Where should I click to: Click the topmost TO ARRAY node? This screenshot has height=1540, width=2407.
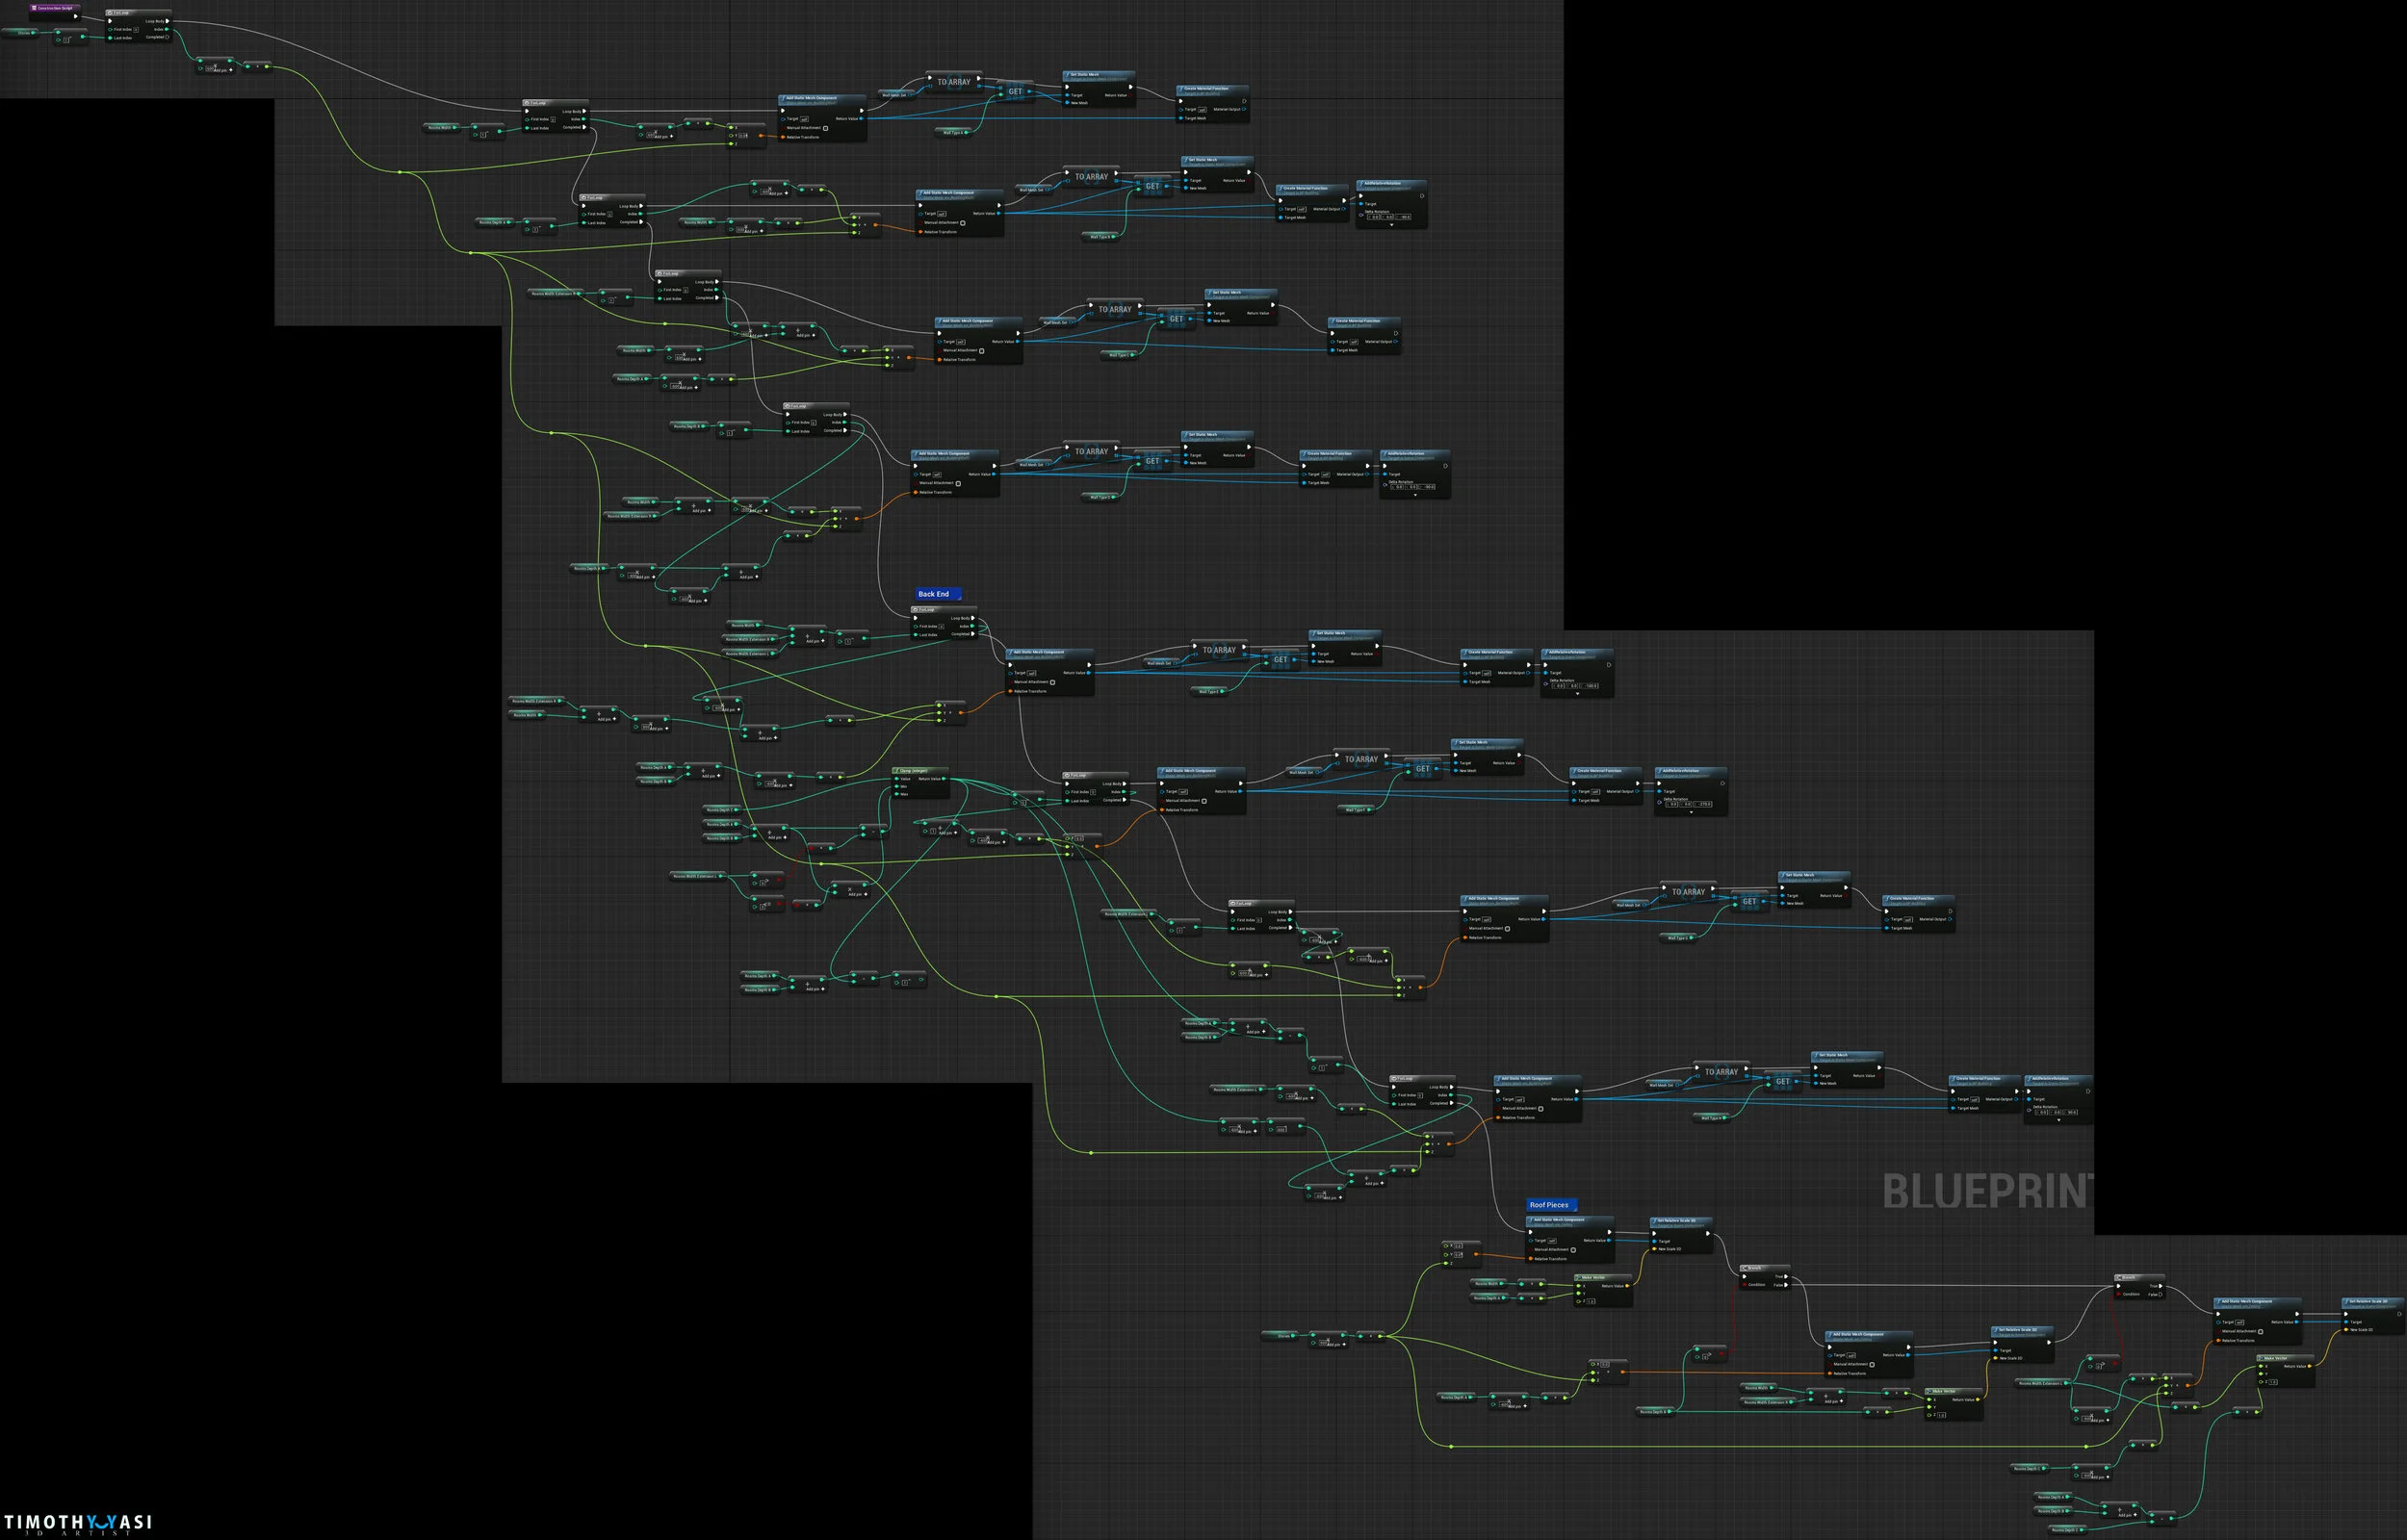click(x=953, y=82)
